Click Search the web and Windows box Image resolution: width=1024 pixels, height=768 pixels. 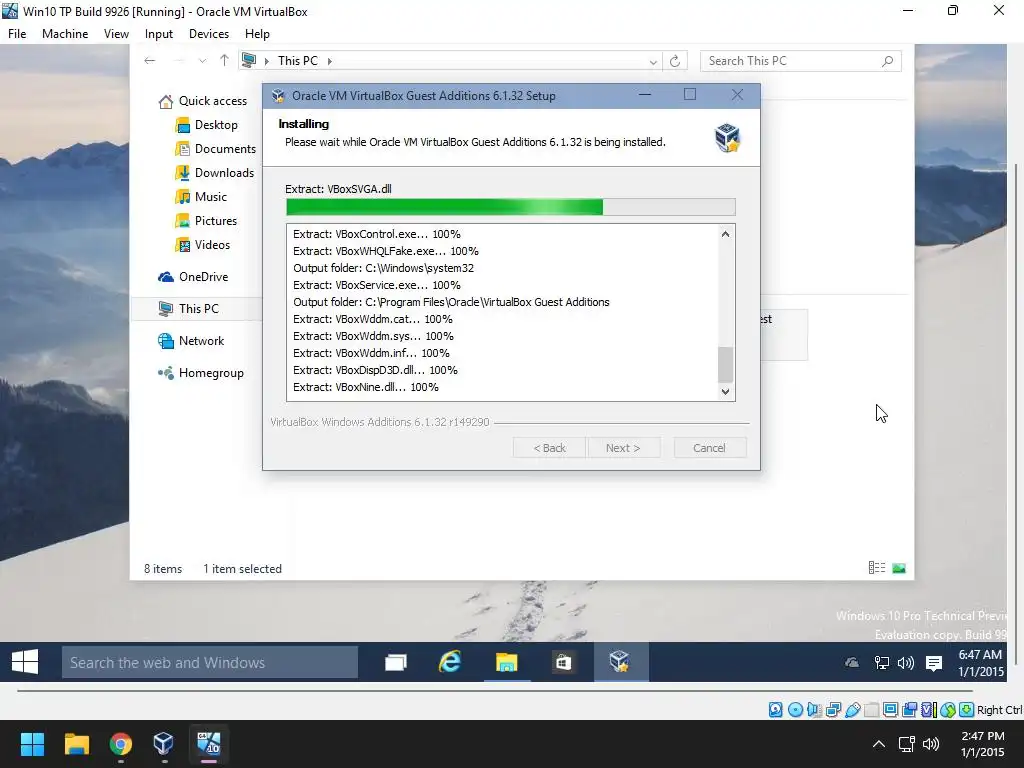(210, 663)
